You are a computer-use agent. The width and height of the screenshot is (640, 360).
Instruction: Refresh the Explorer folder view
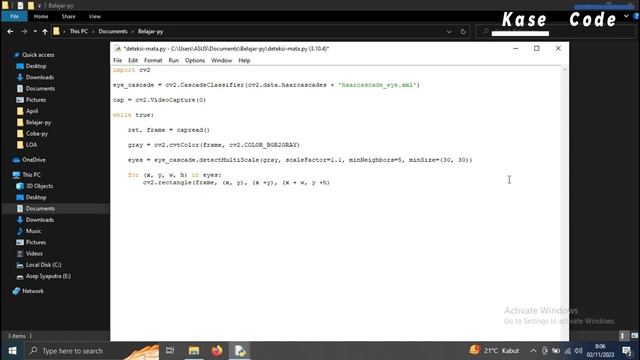[463, 31]
